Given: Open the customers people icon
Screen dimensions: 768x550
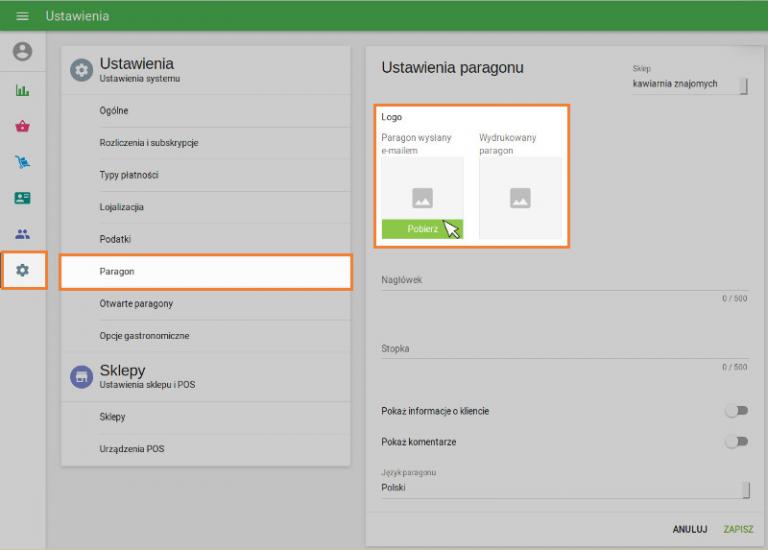Looking at the screenshot, I should 22,234.
